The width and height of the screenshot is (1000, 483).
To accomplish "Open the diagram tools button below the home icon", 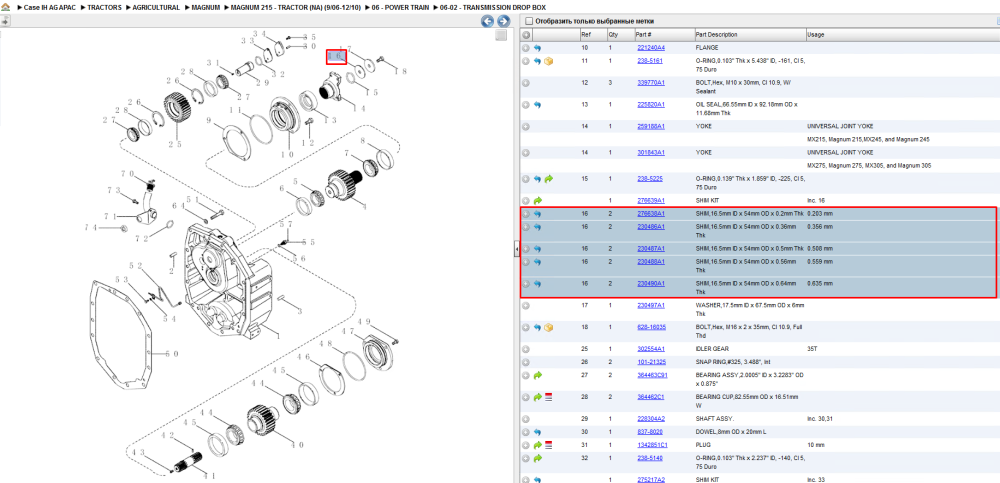I will coord(5,21).
